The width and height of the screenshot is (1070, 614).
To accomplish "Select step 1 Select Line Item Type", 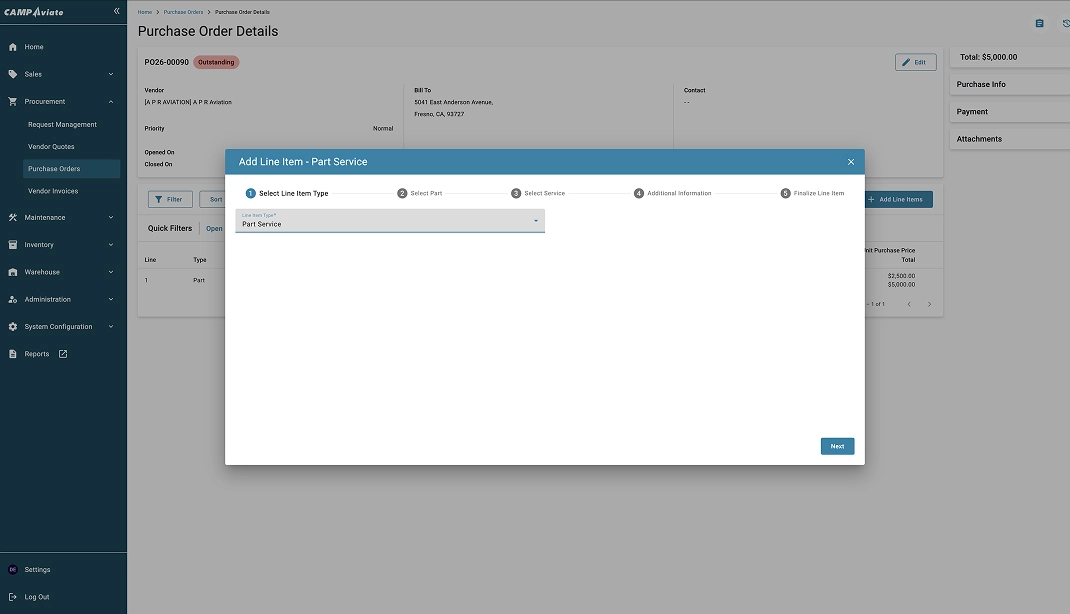I will coord(287,194).
